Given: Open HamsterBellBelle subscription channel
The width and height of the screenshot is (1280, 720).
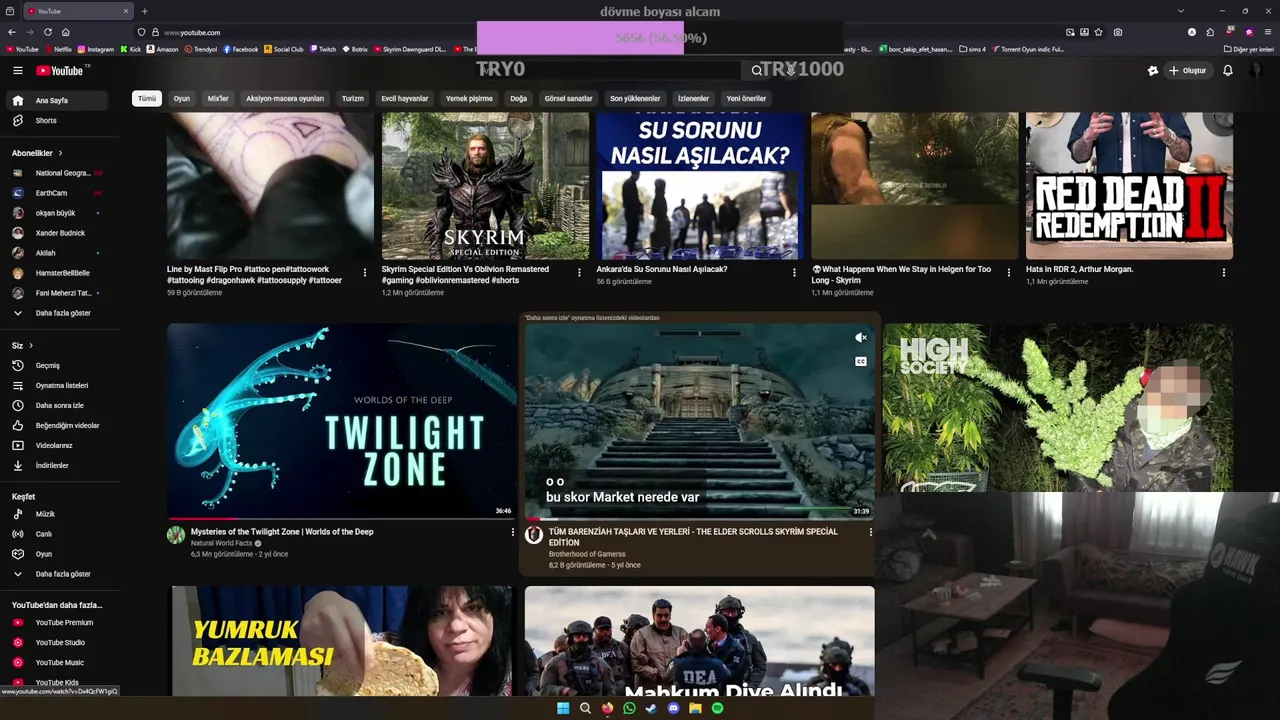Looking at the screenshot, I should coord(62,273).
